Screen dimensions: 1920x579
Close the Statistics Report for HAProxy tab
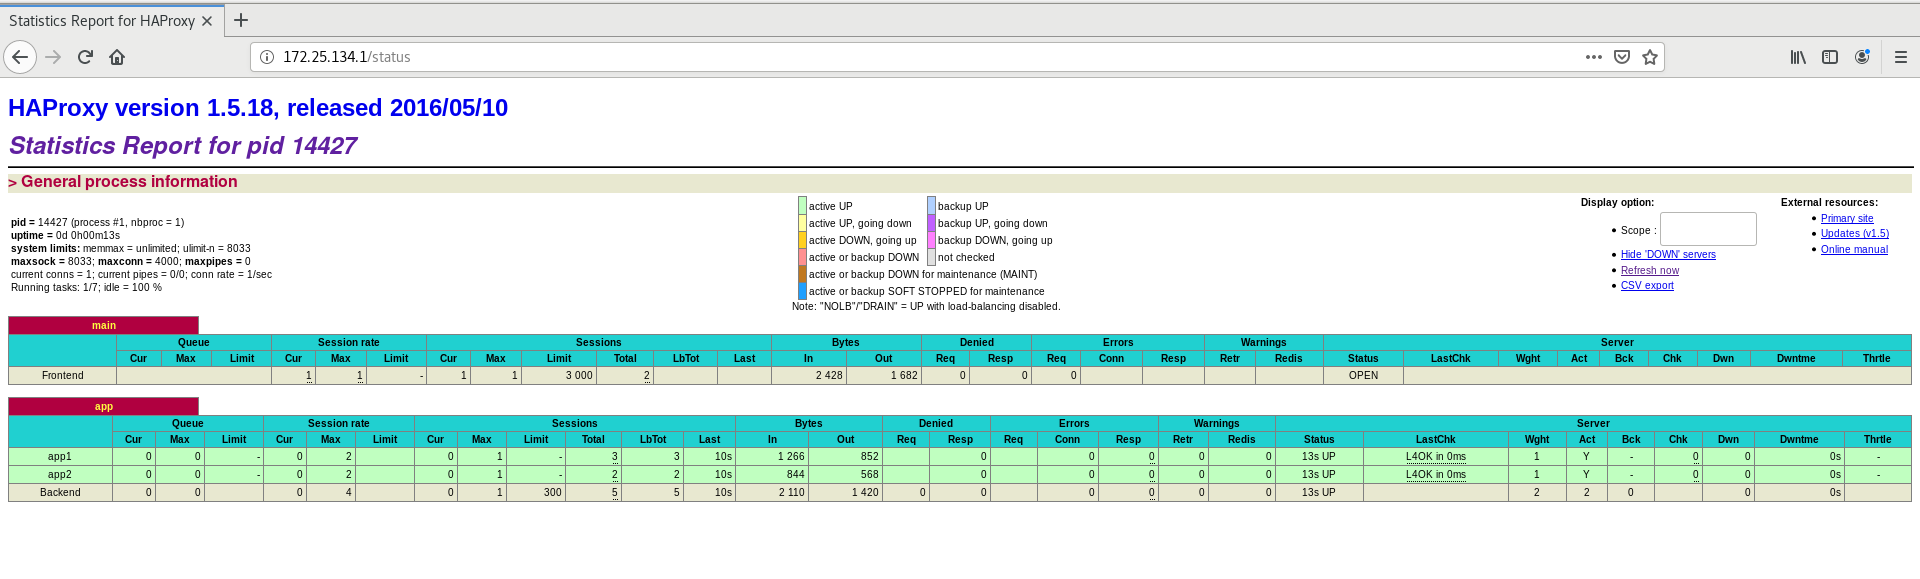pyautogui.click(x=207, y=21)
